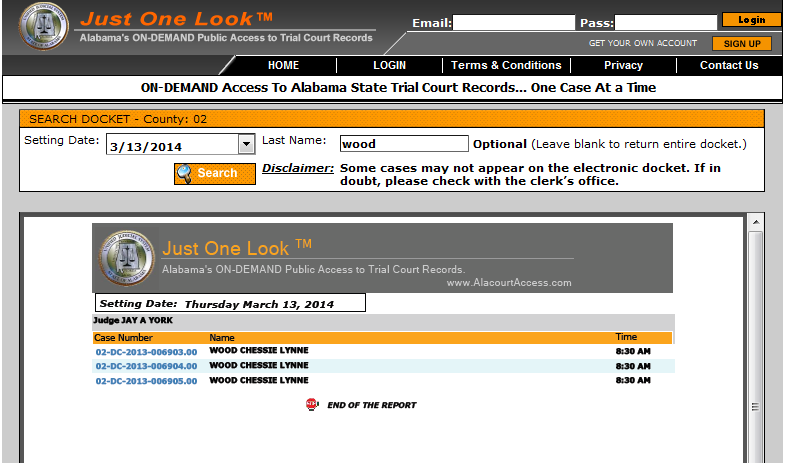Viewport: 791px width, 463px height.
Task: Click the magnifier icon on Search button
Action: point(185,173)
